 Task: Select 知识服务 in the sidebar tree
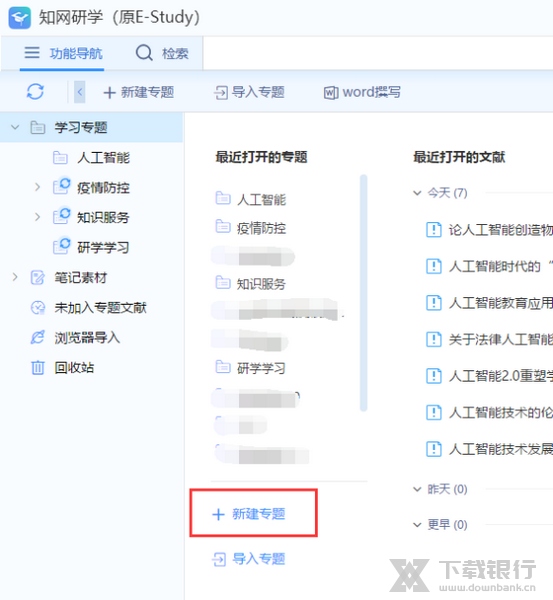(x=103, y=218)
